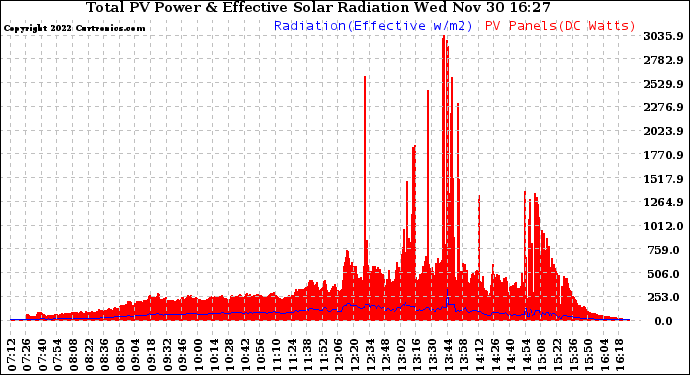Image resolution: width=690 pixels, height=375 pixels.
Task: Click the 08:22 time axis label
Action: [89, 355]
